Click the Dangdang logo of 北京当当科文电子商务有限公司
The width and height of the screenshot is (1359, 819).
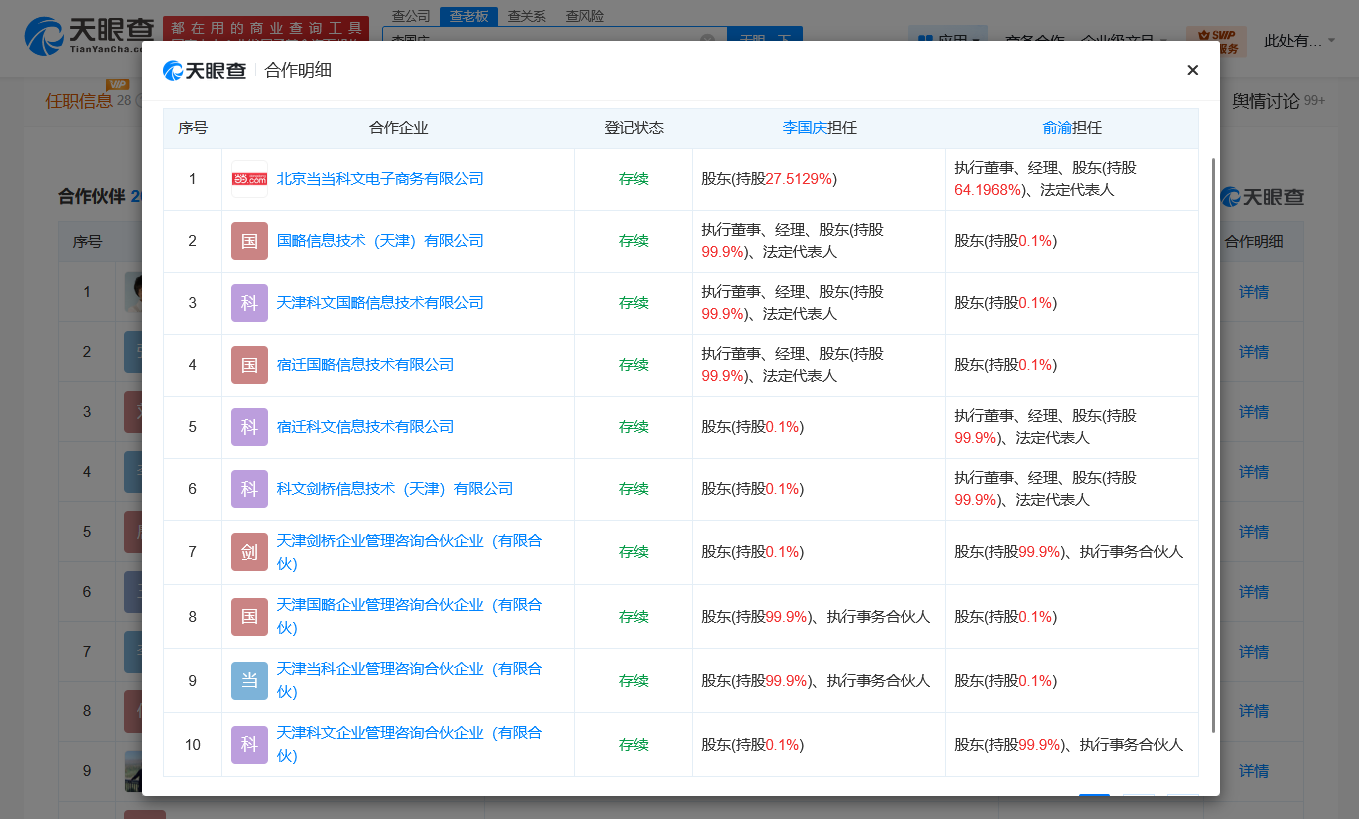pos(250,179)
